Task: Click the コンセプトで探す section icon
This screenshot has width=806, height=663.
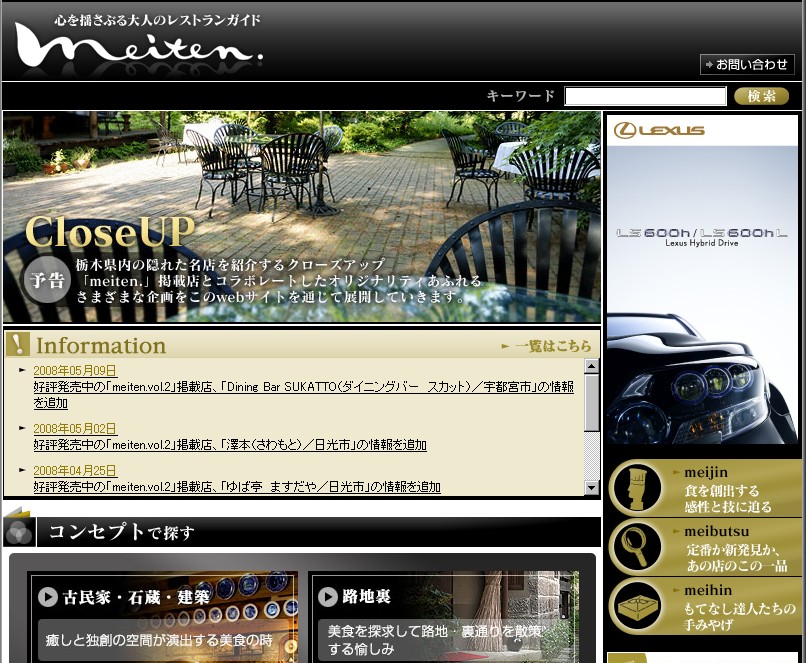Action: point(20,530)
